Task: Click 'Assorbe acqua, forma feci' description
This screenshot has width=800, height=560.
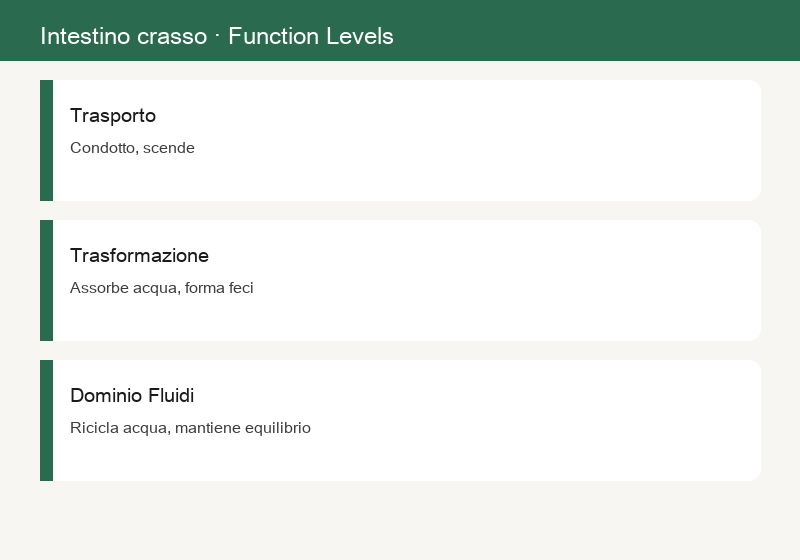Action: [162, 288]
